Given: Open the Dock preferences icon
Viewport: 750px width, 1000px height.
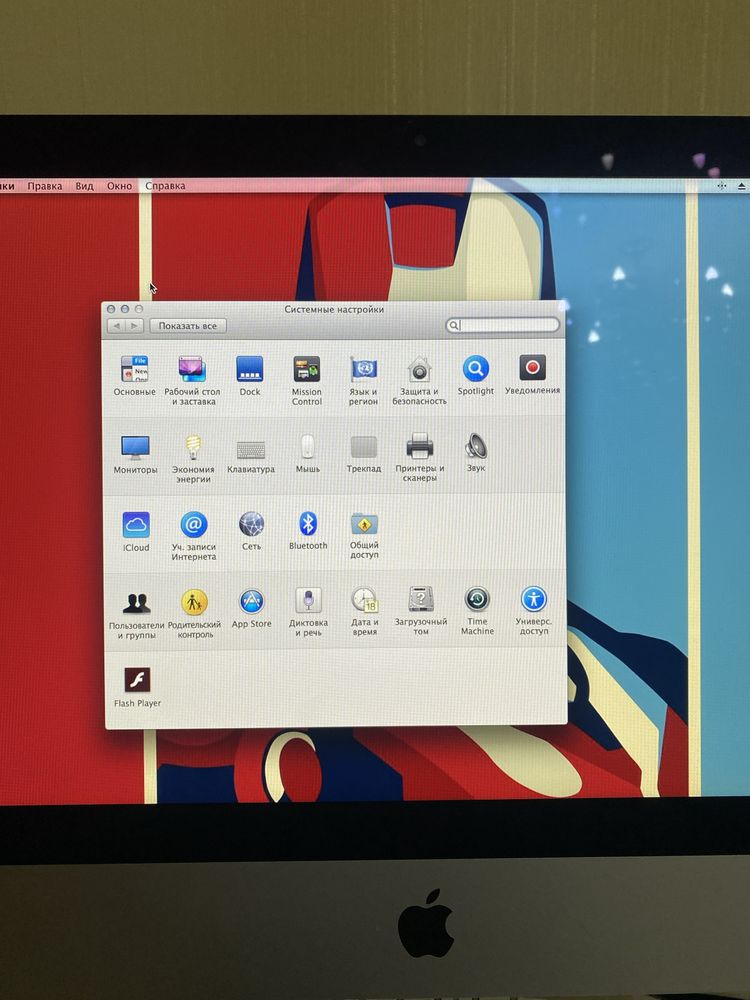Looking at the screenshot, I should point(249,369).
